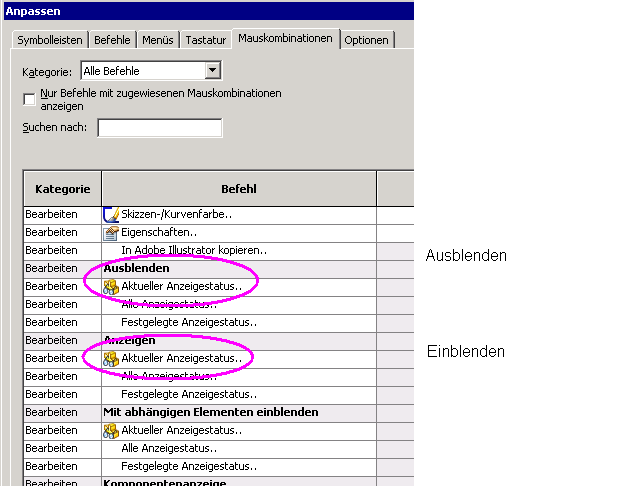Switch to the Optionen tab
This screenshot has width=635, height=486.
click(367, 40)
